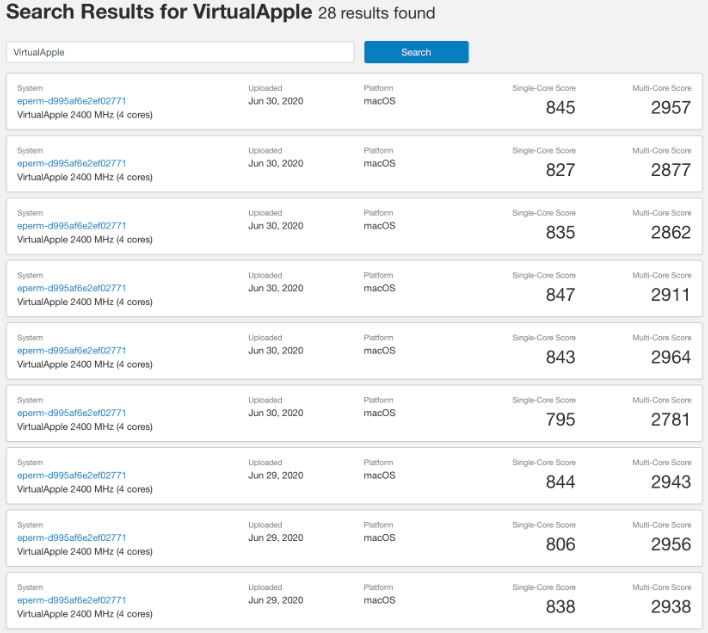The width and height of the screenshot is (708, 633).
Task: Click the multi-core score 2938
Action: 671,606
